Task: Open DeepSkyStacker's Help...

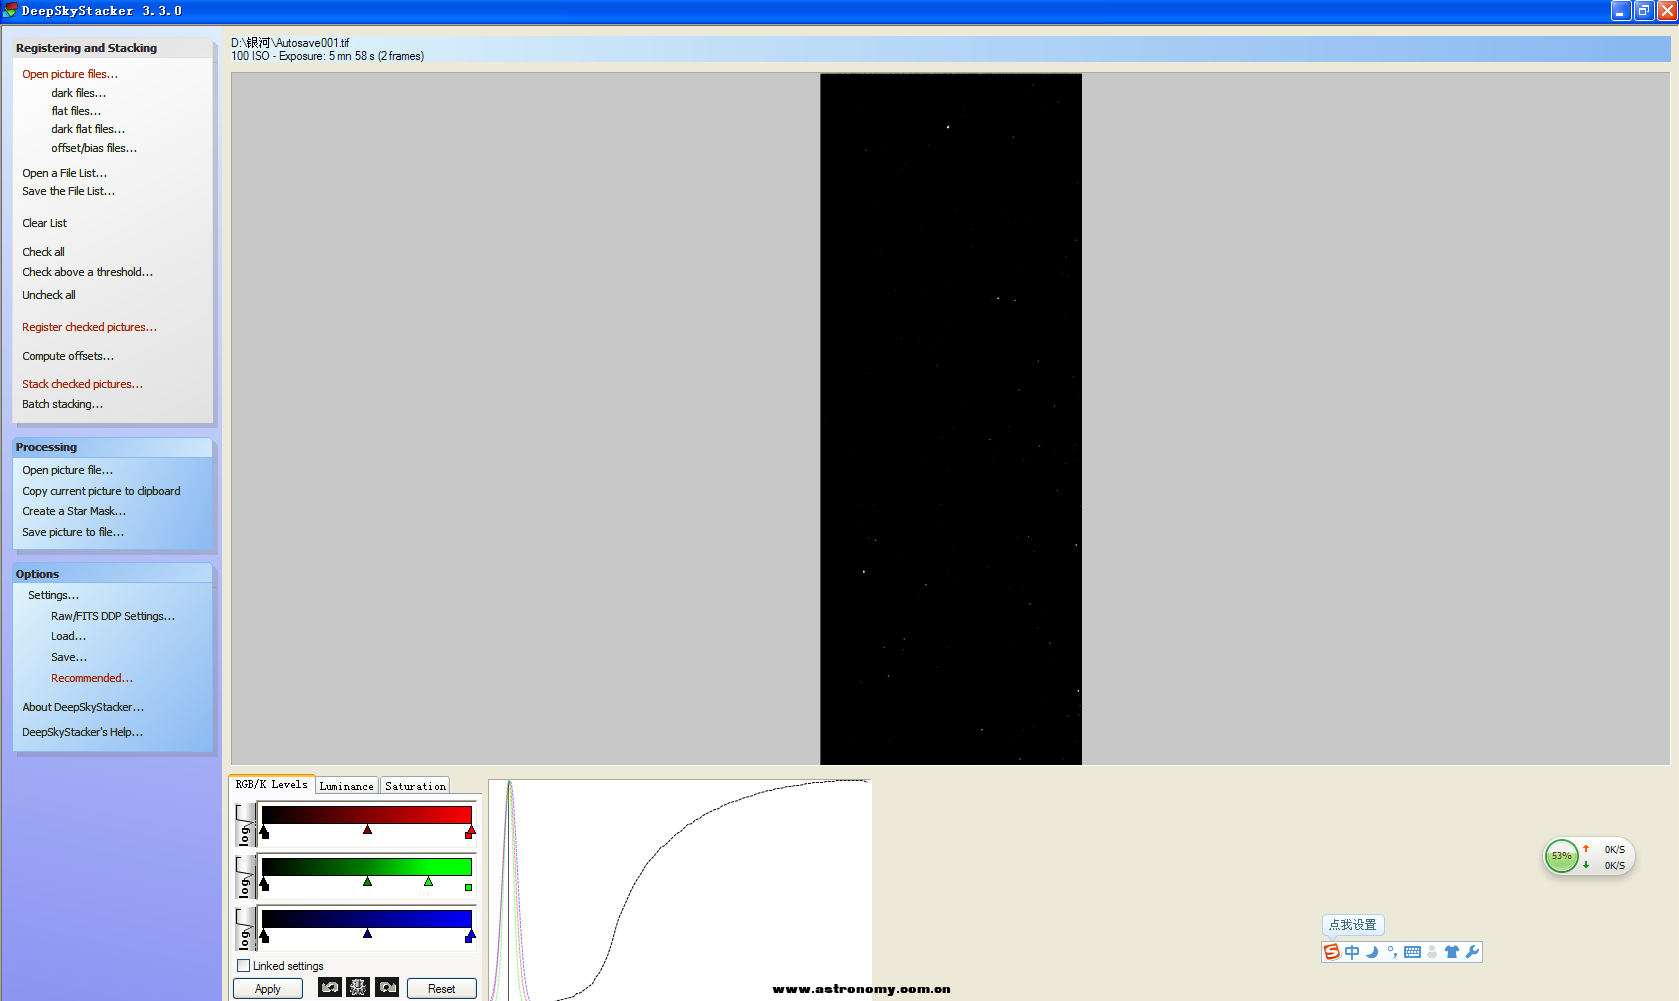Action: coord(82,732)
